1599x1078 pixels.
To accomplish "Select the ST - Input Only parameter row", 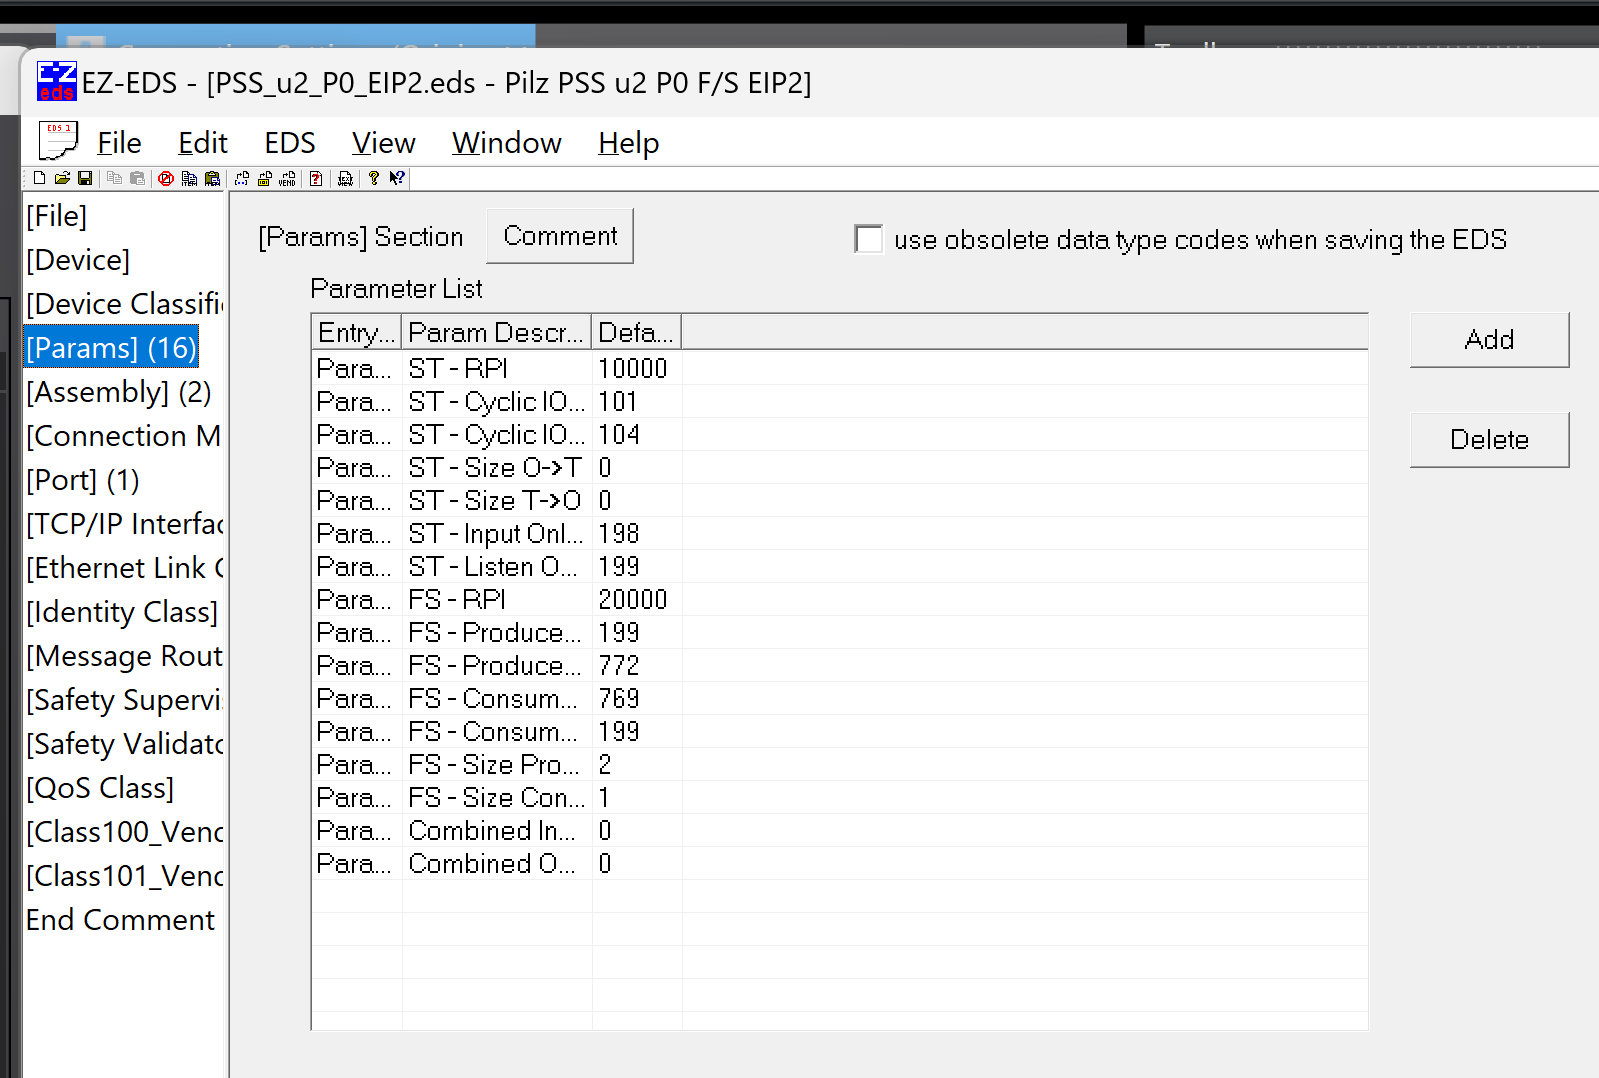I will coord(839,533).
